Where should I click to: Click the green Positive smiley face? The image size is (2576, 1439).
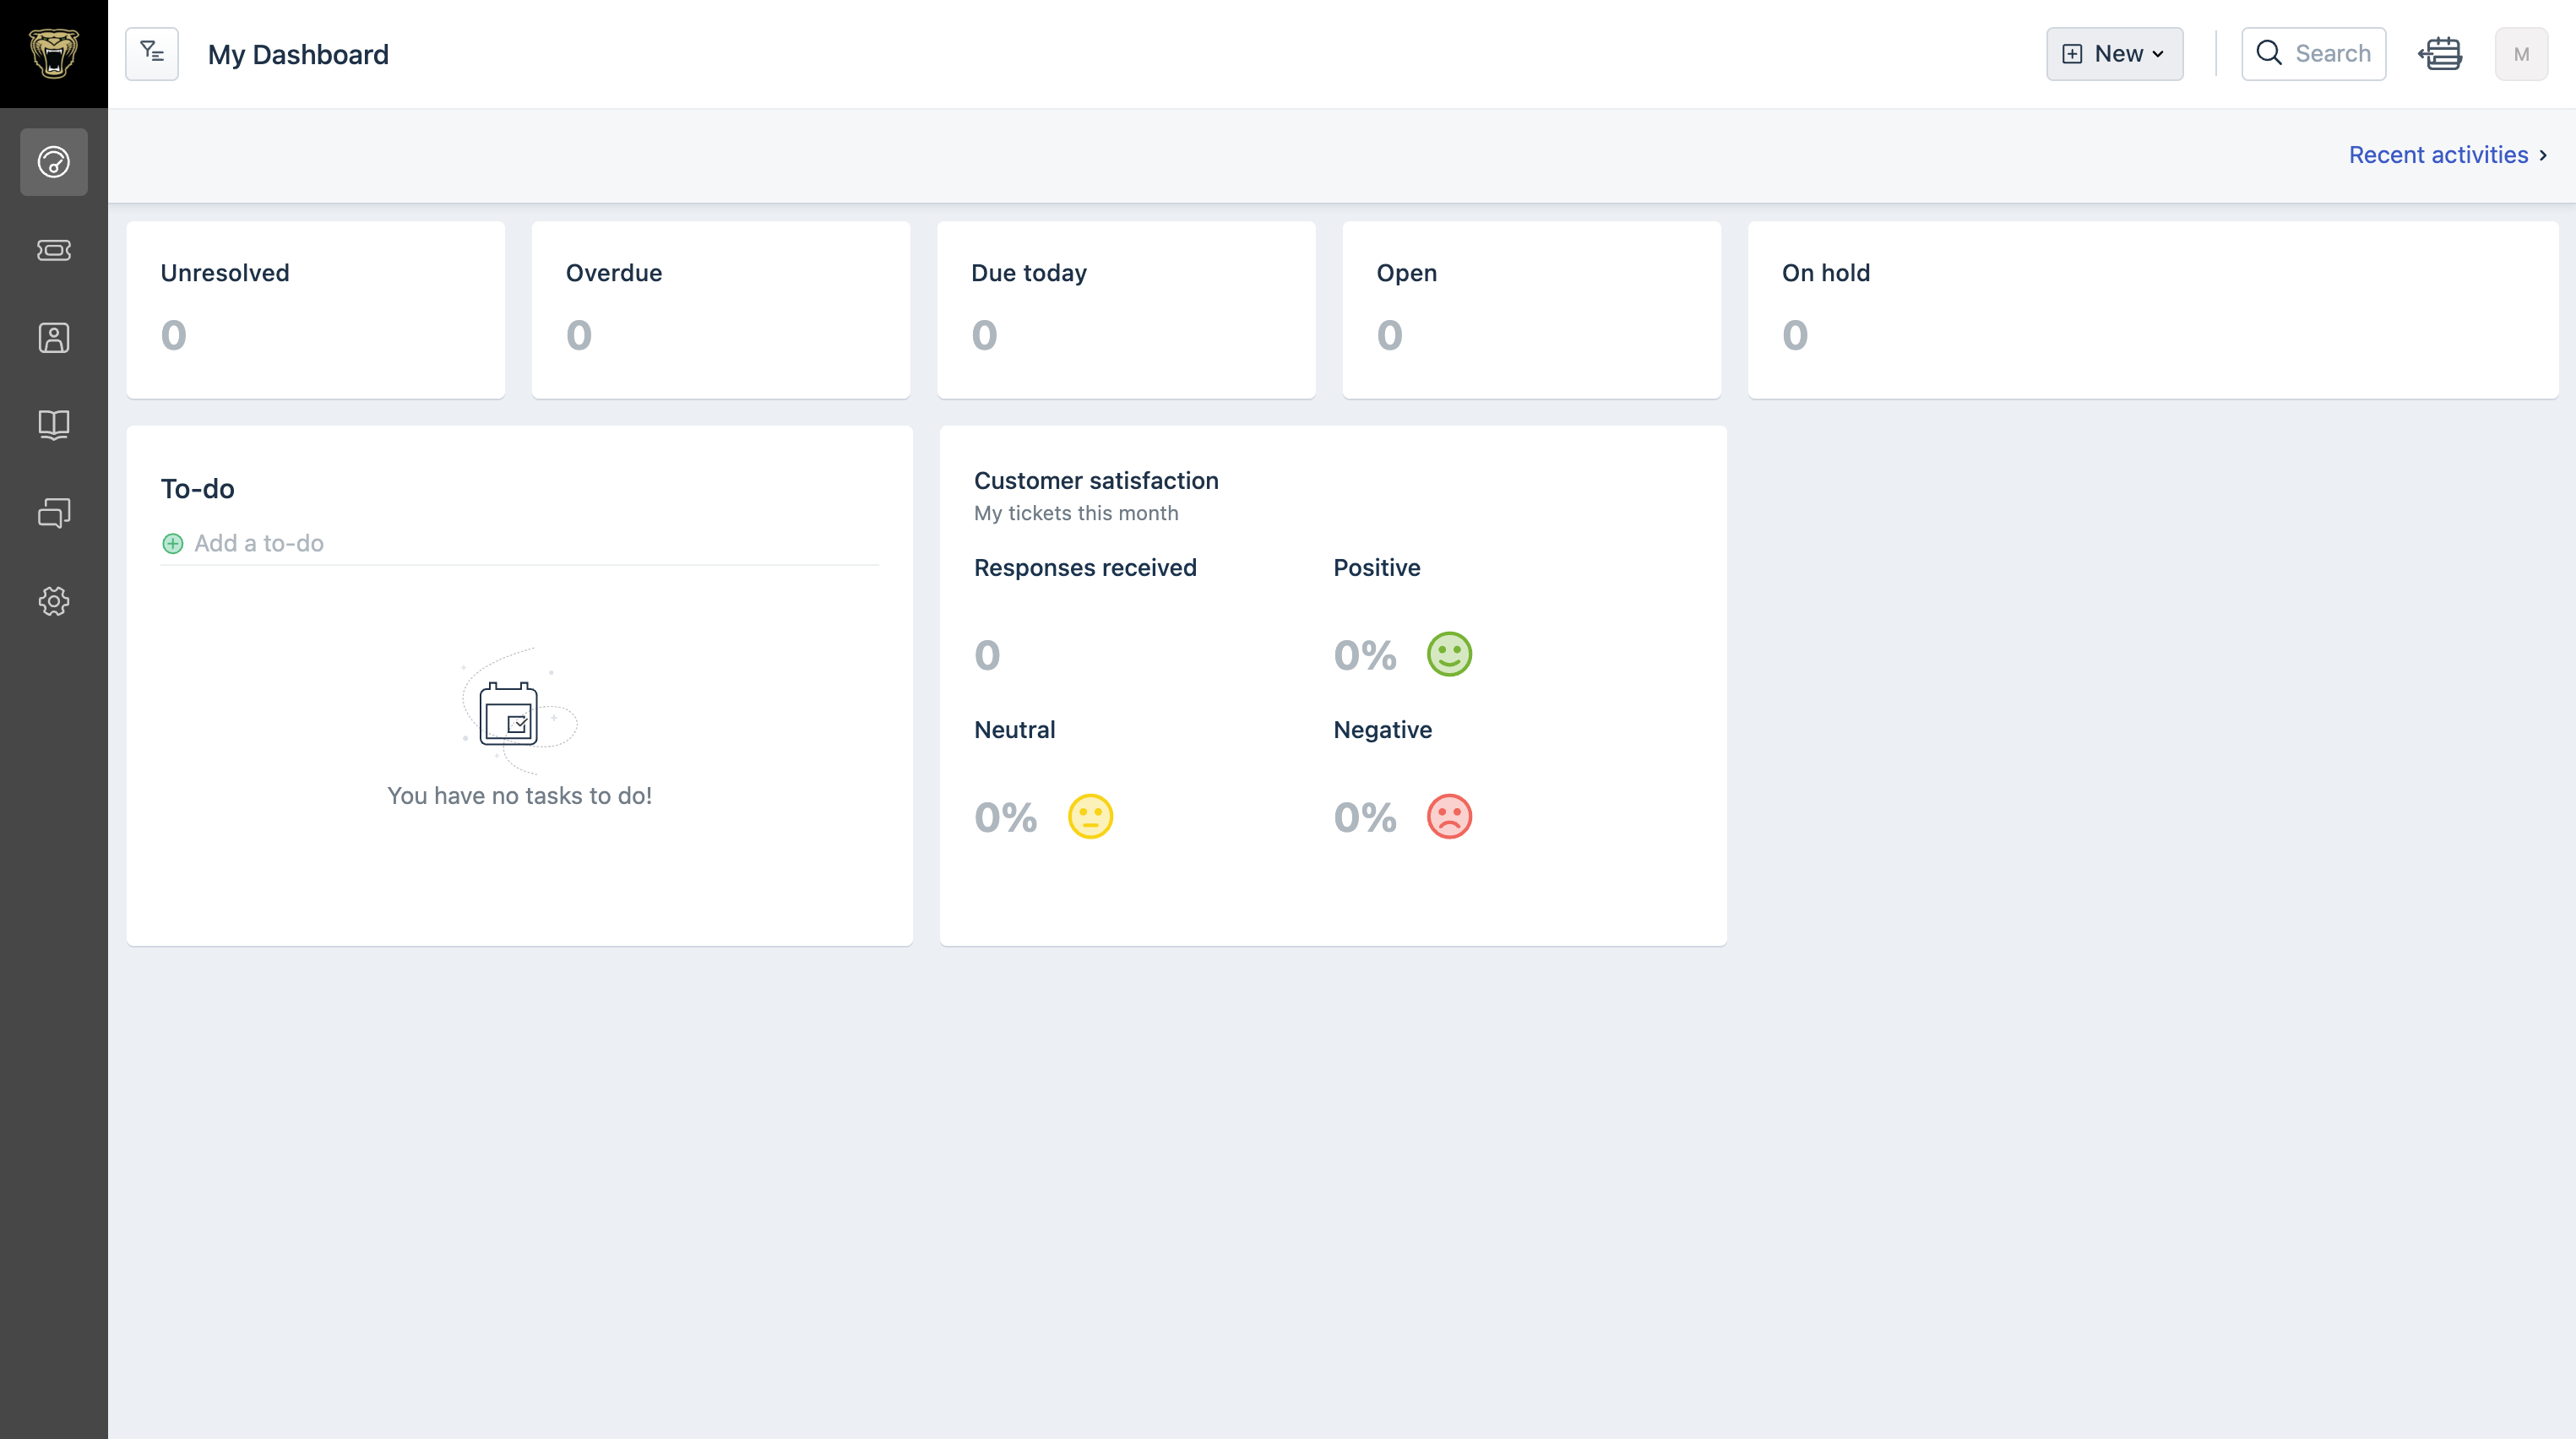pos(1449,654)
